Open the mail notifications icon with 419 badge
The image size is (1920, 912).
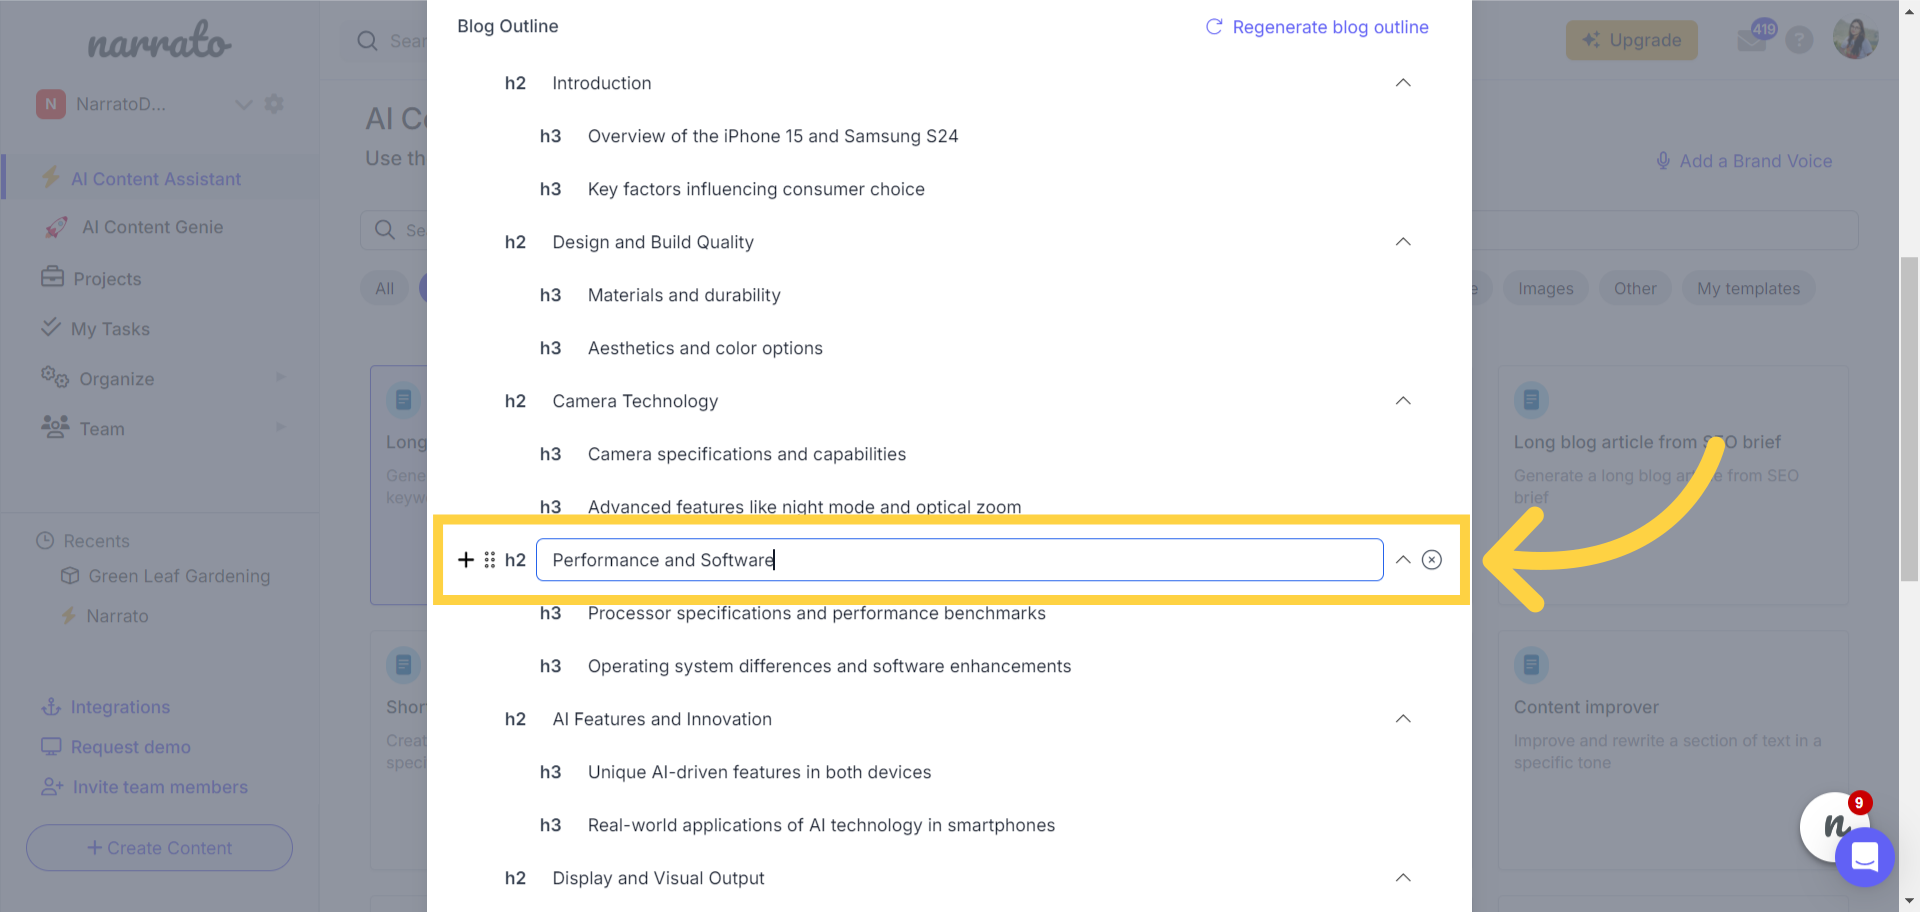pos(1753,38)
